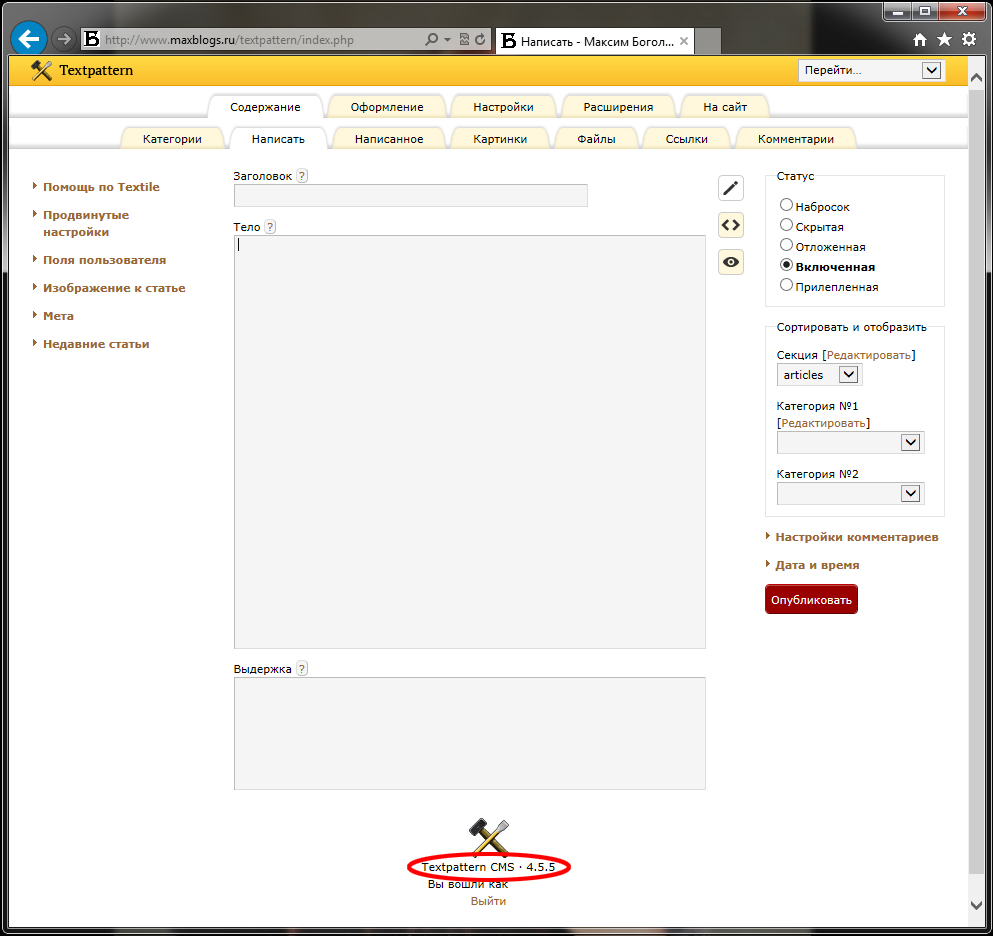Open the browser Home icon
The width and height of the screenshot is (993, 936).
tap(920, 40)
